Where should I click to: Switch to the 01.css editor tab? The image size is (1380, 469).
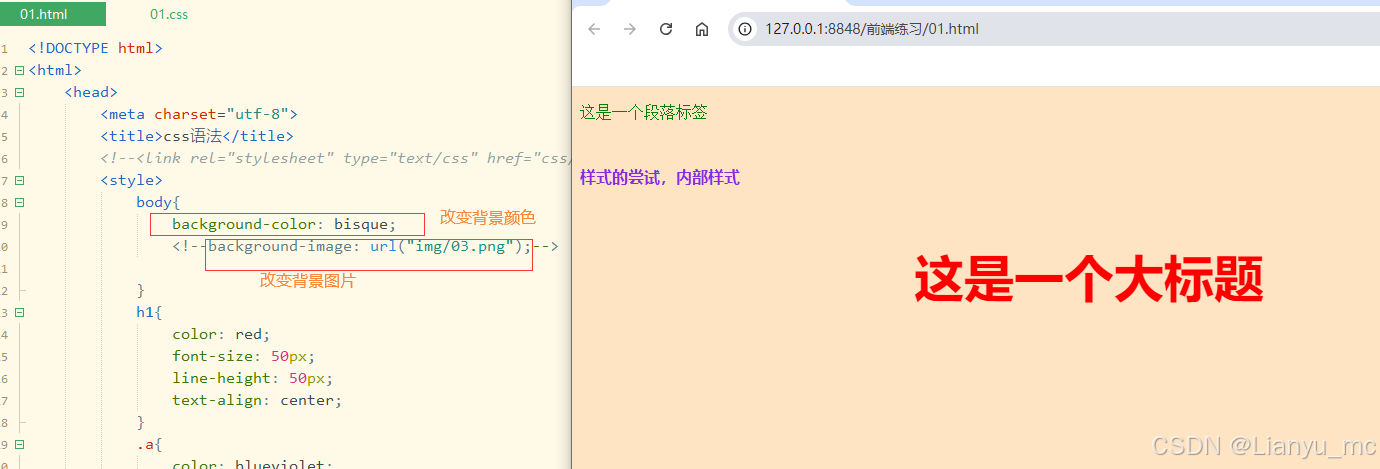[x=169, y=14]
